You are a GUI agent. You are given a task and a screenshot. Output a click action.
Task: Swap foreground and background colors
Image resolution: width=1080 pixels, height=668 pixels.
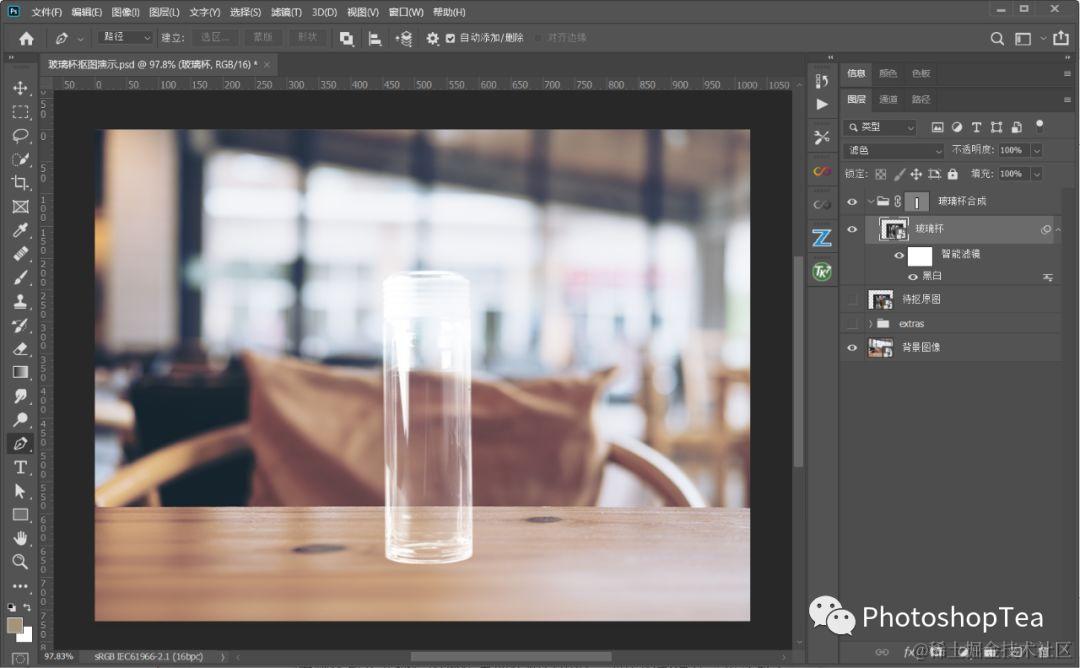27,607
